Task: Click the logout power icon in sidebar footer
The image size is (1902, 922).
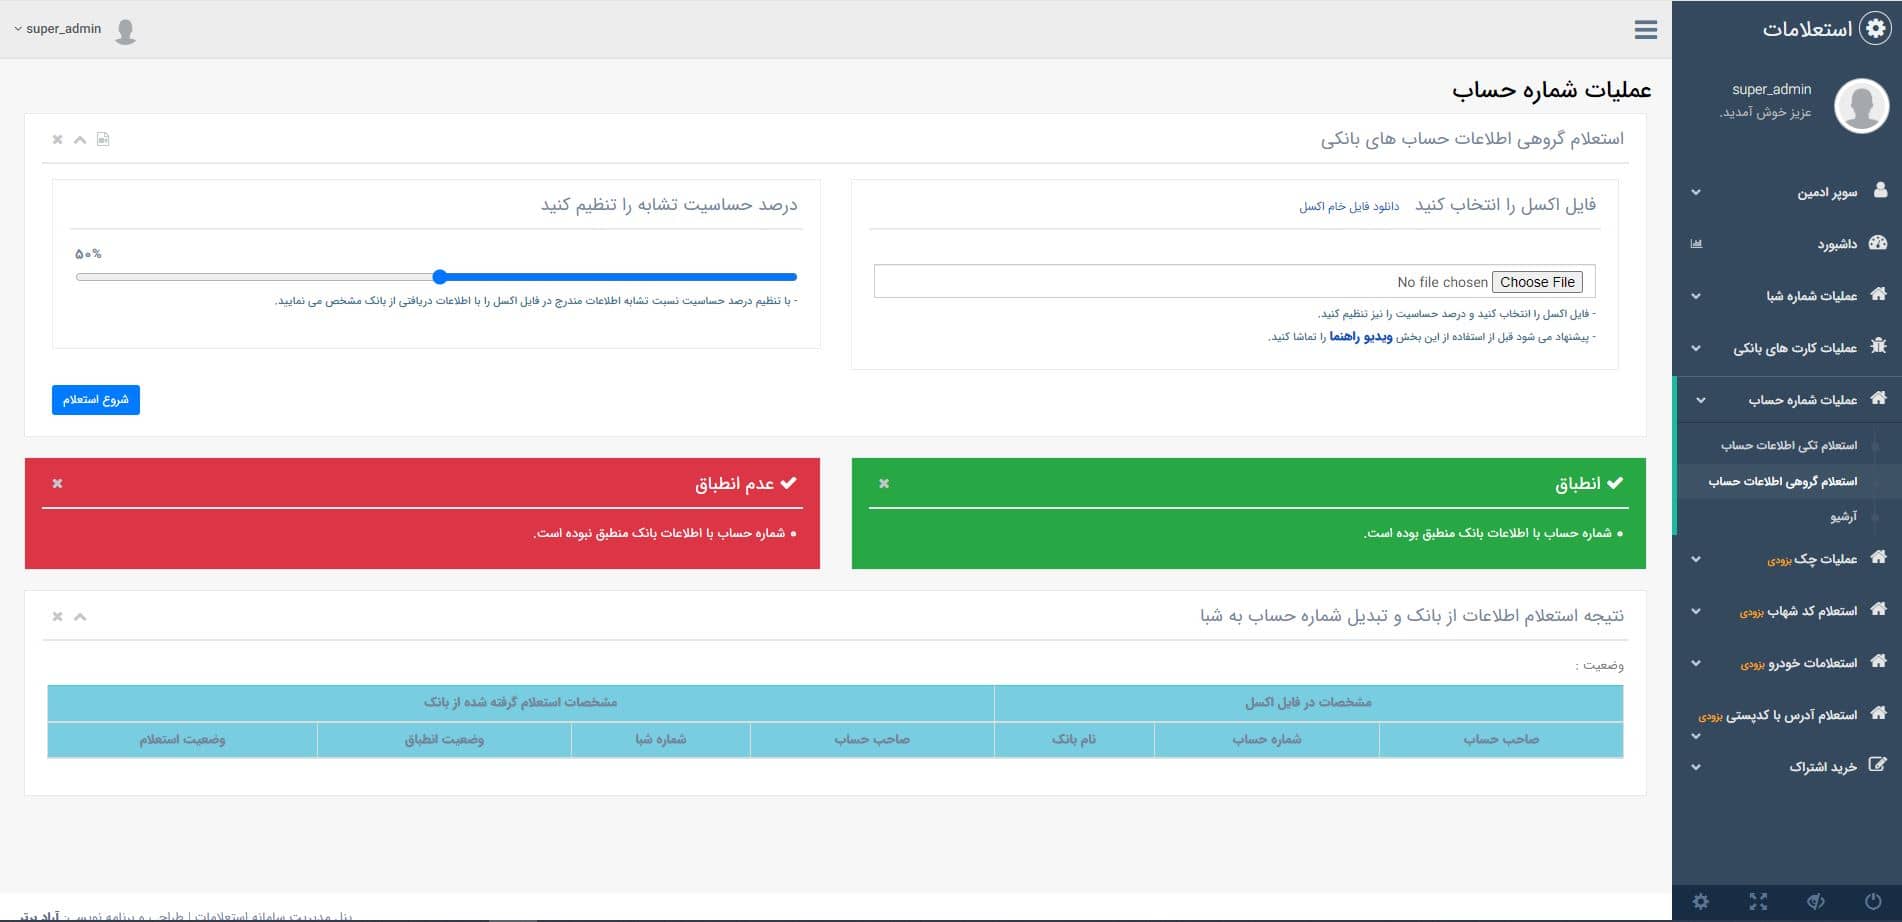Action: [x=1873, y=901]
